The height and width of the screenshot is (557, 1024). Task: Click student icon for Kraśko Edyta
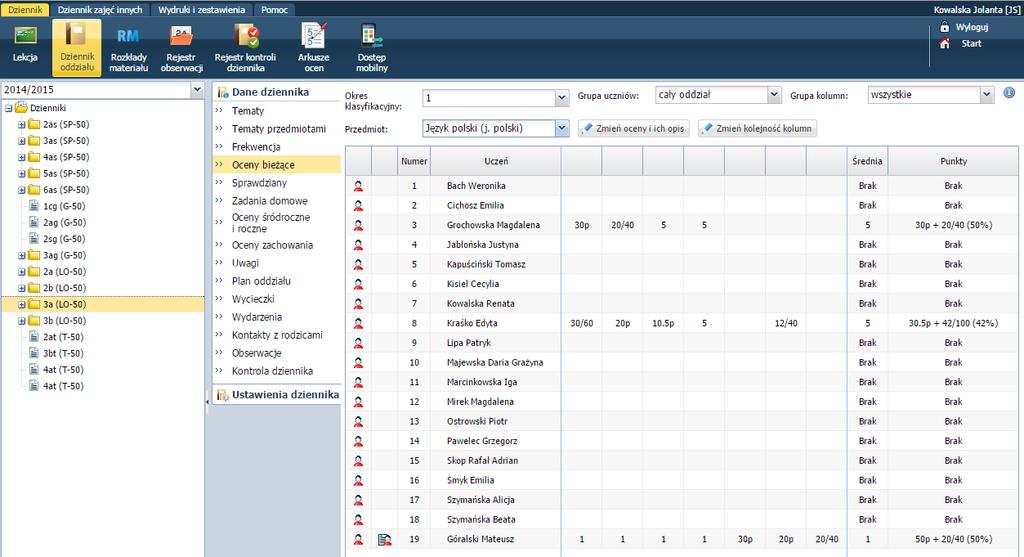click(x=358, y=323)
